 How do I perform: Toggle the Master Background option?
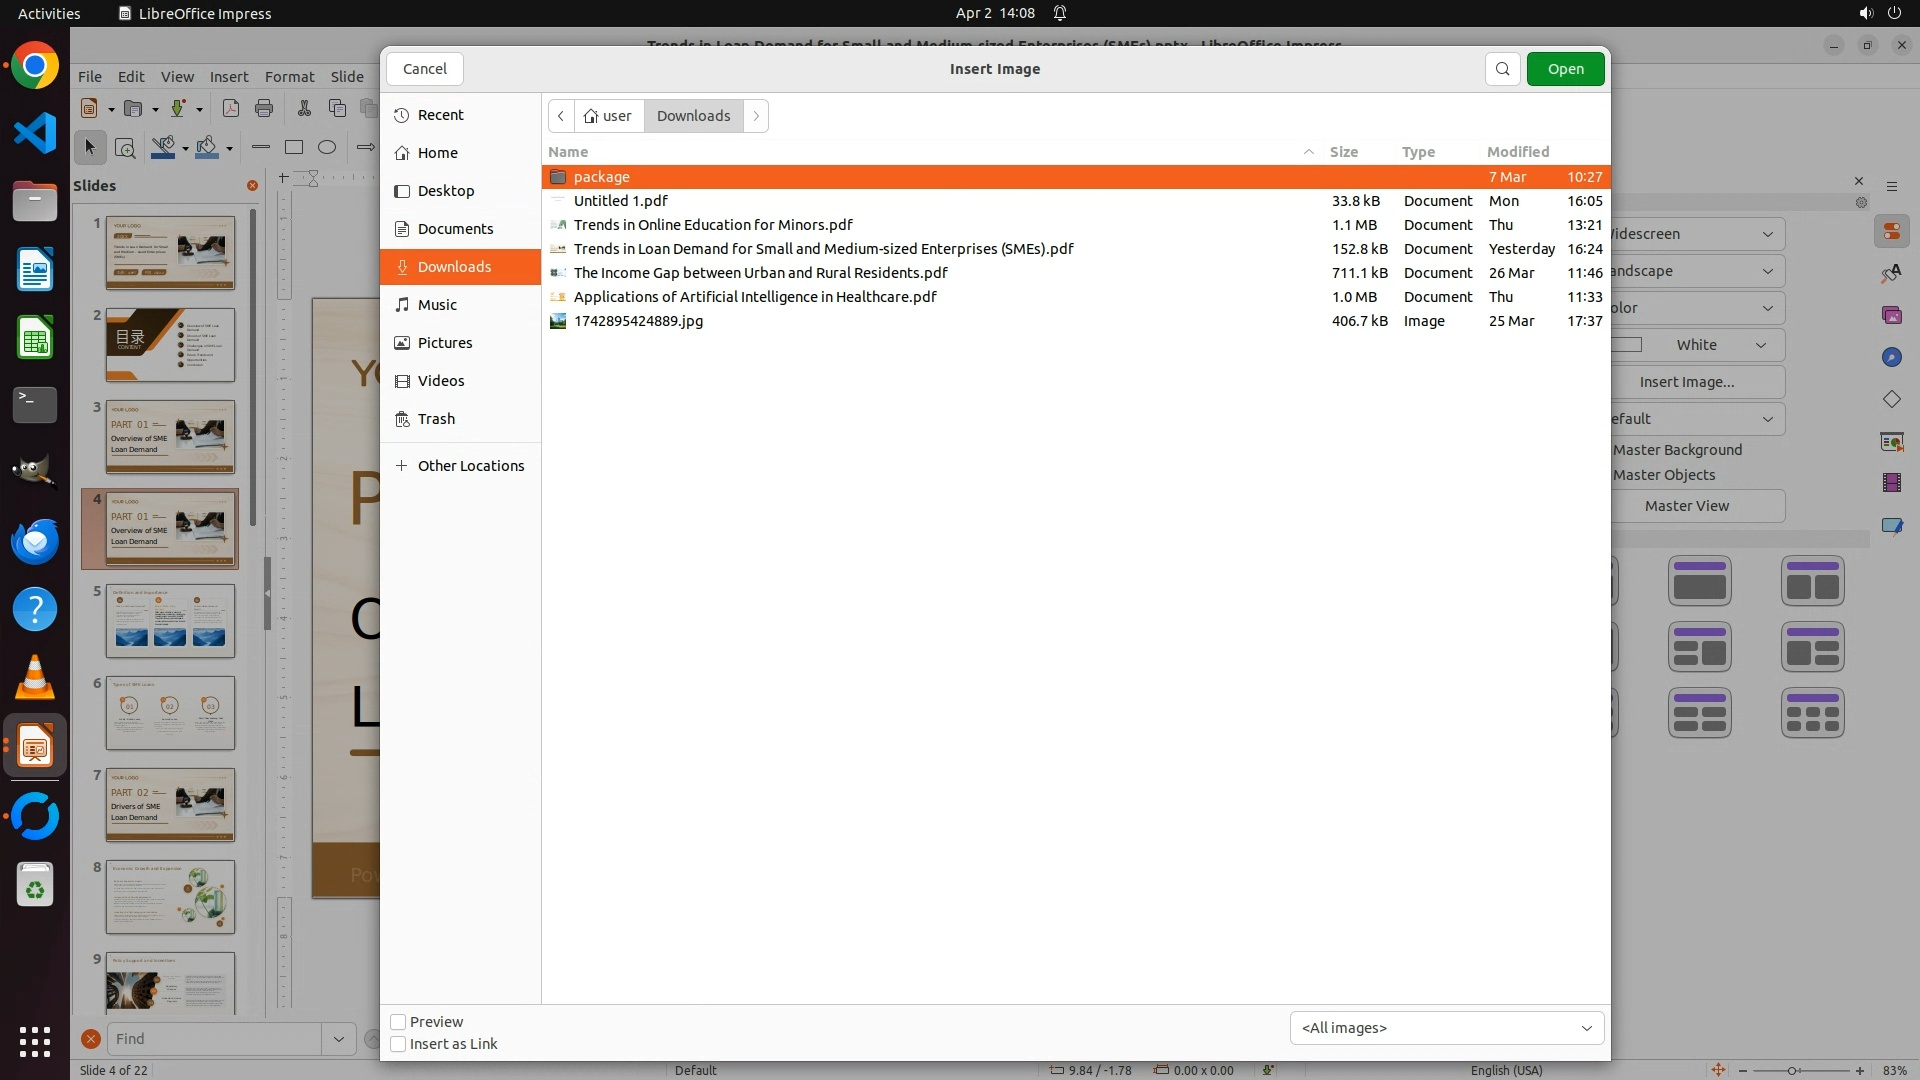click(x=1677, y=450)
